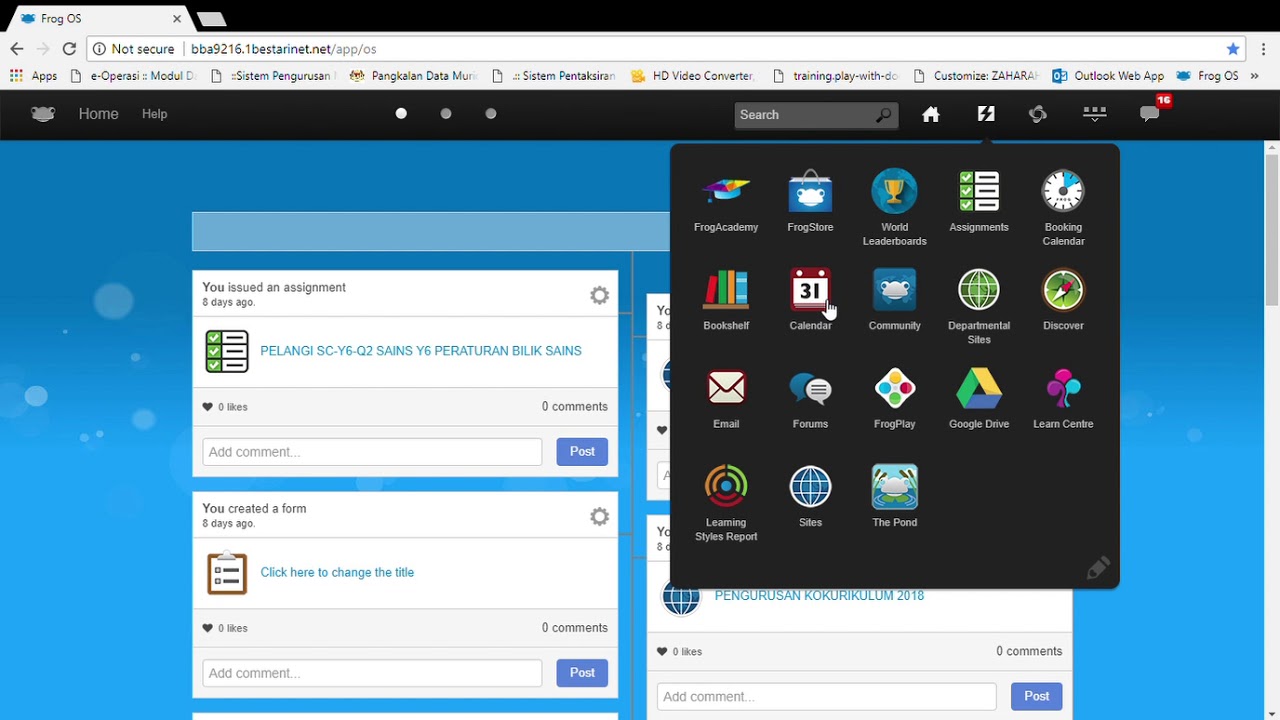Open the applications tray icon in top bar
The width and height of the screenshot is (1280, 720).
[1094, 114]
